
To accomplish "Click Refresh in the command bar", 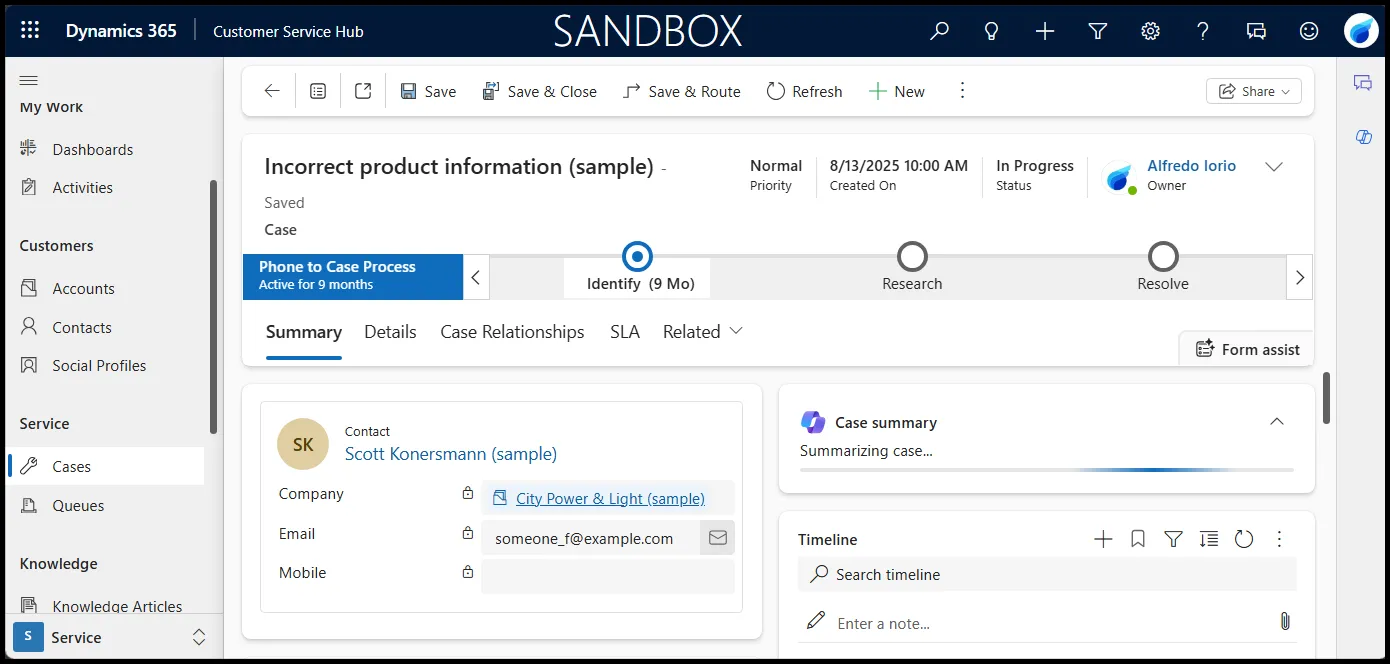I will click(805, 91).
